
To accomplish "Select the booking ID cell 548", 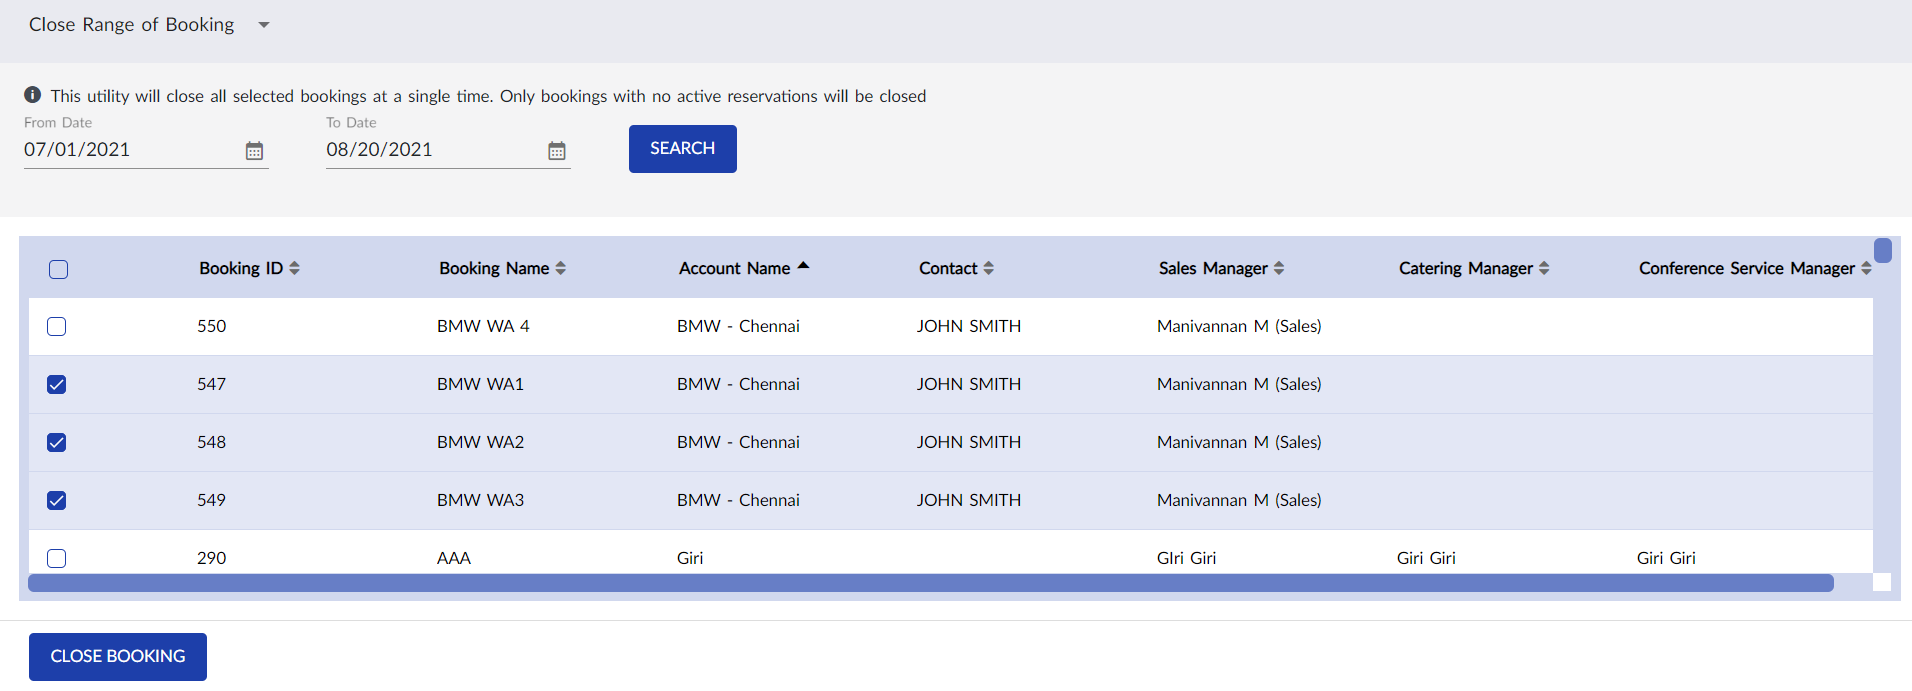I will point(212,442).
